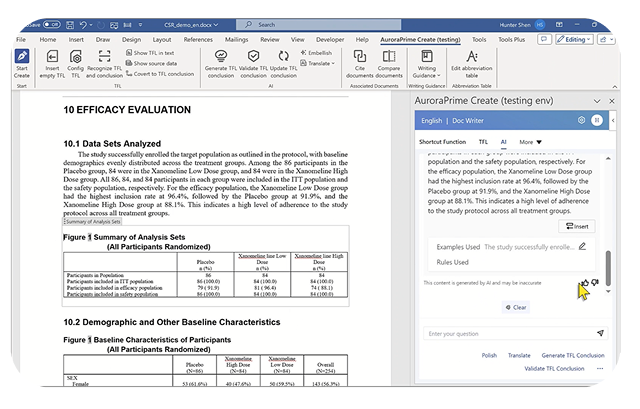Click the Validate TFL Conclusion link
Image resolution: width=640 pixels, height=409 pixels.
[554, 369]
